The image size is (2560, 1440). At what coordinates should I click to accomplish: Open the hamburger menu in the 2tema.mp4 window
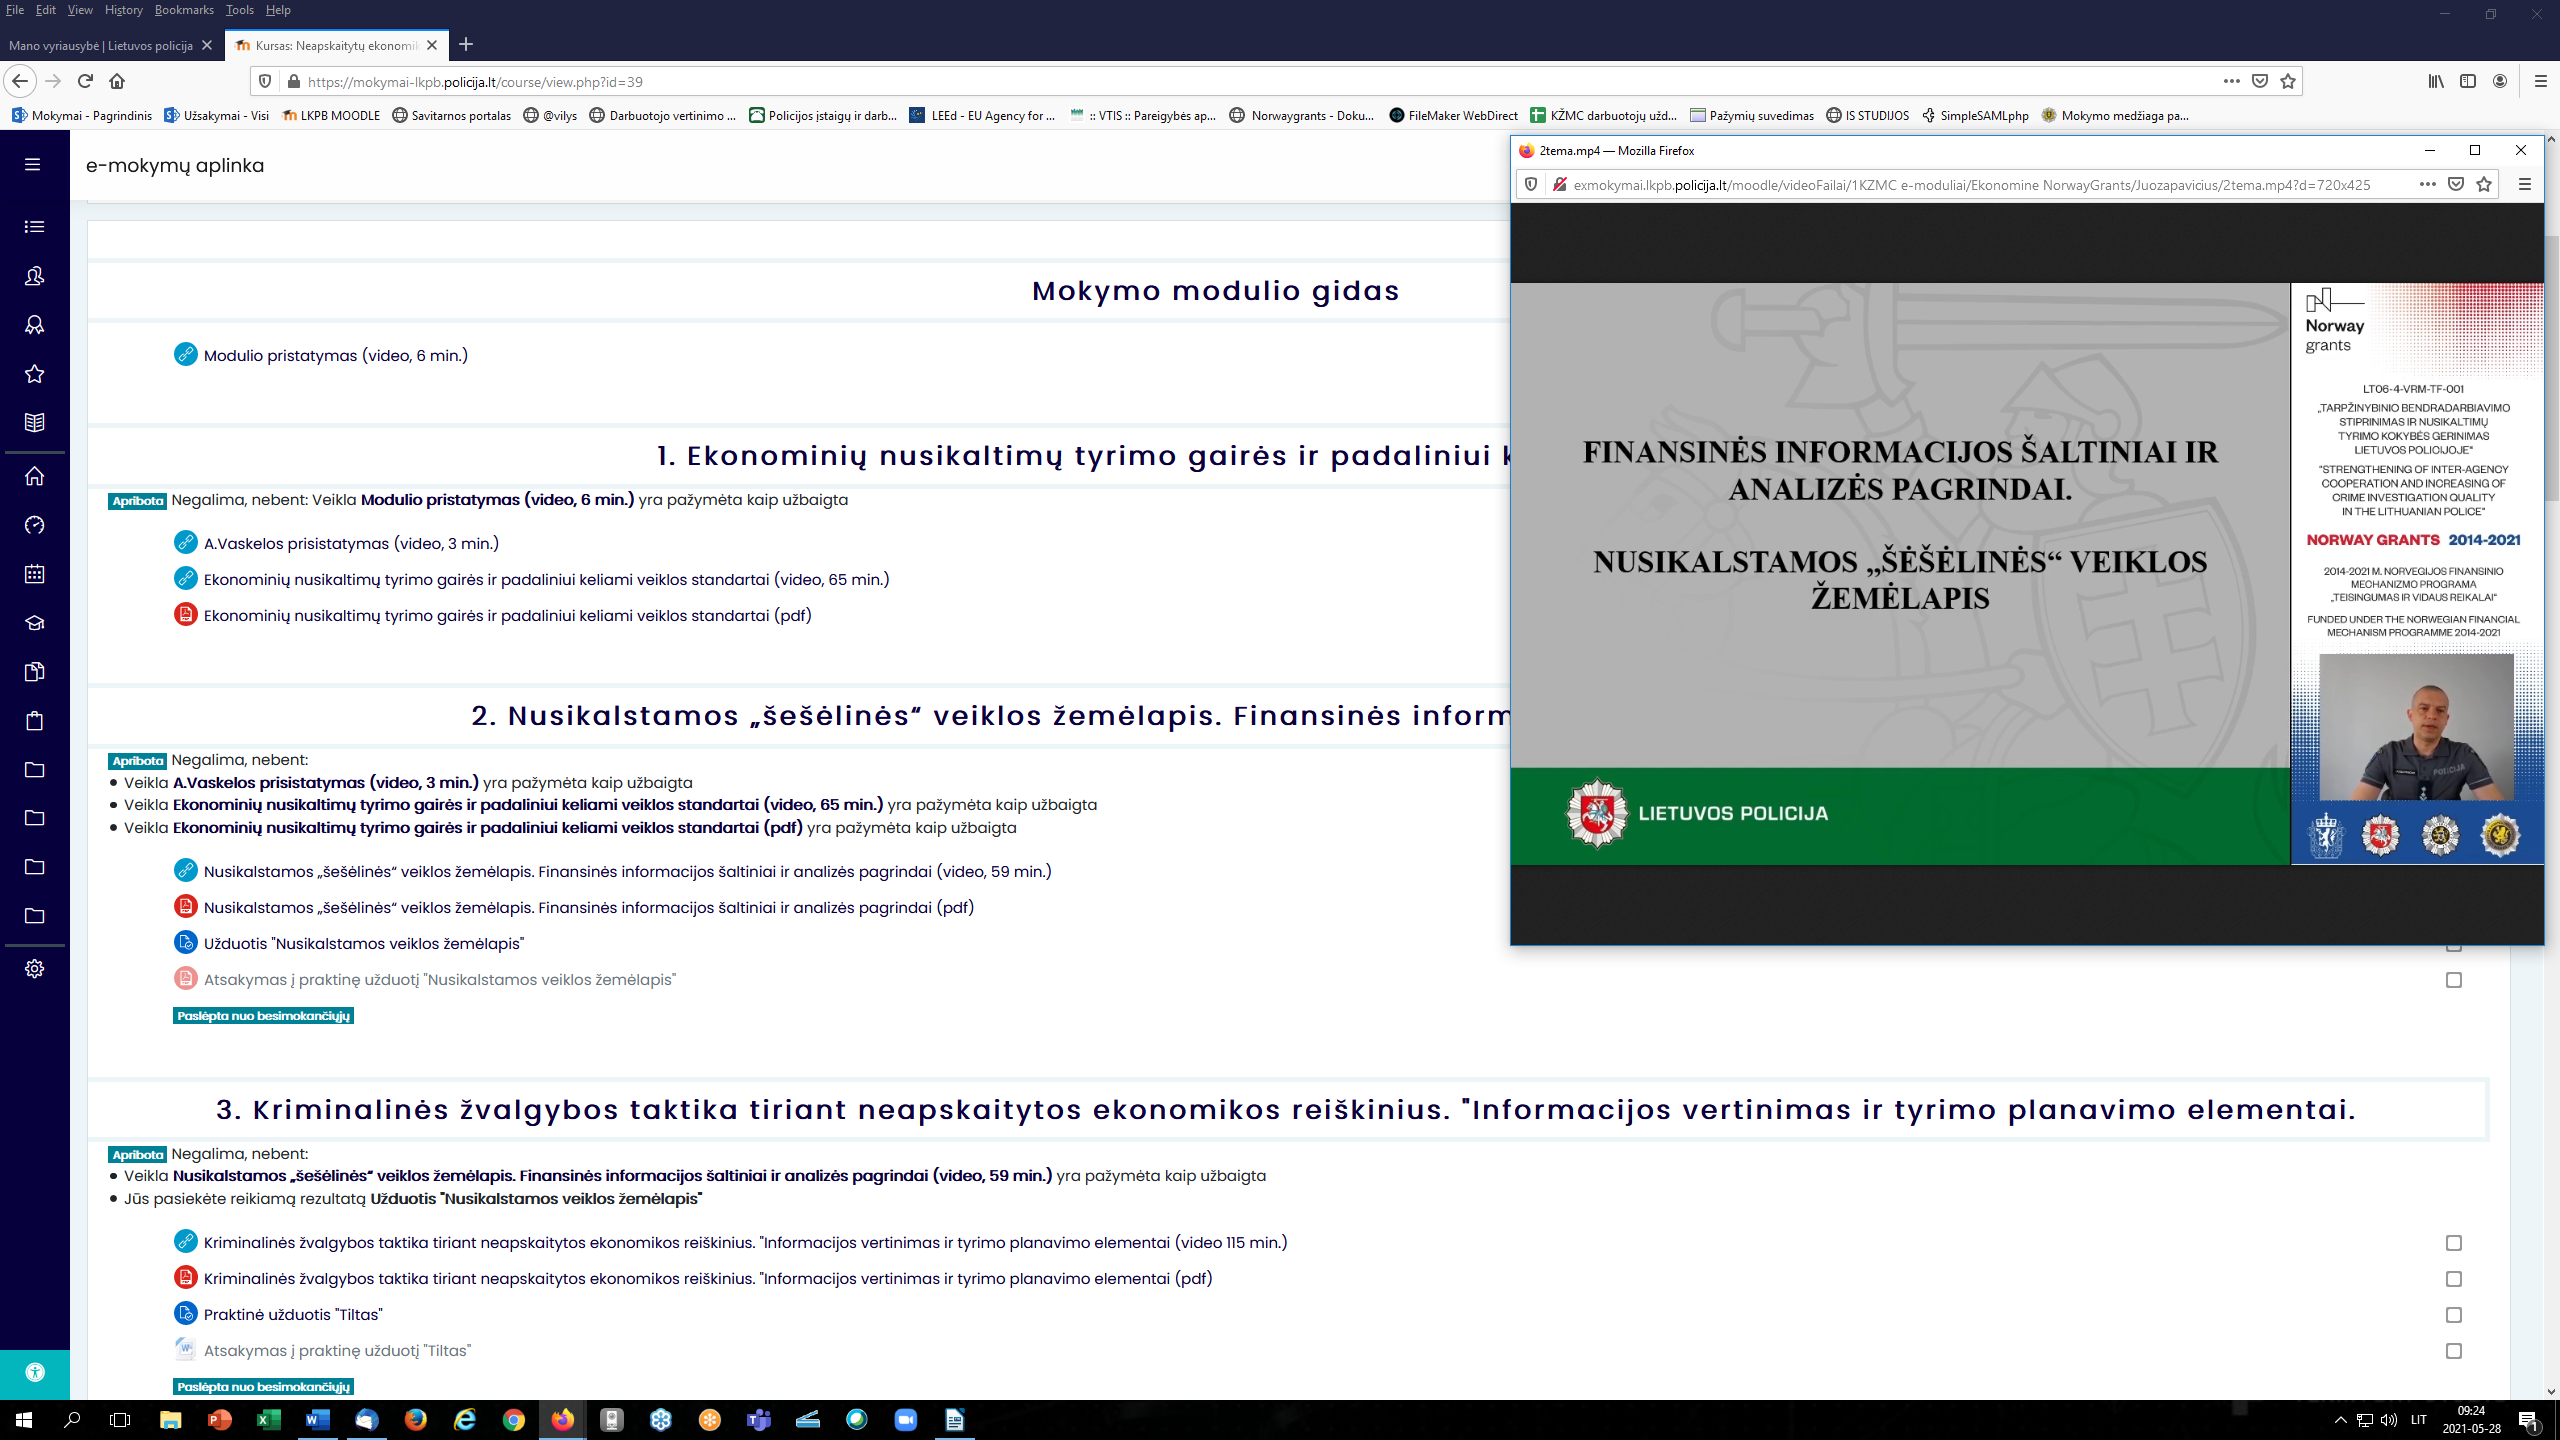(x=2525, y=184)
